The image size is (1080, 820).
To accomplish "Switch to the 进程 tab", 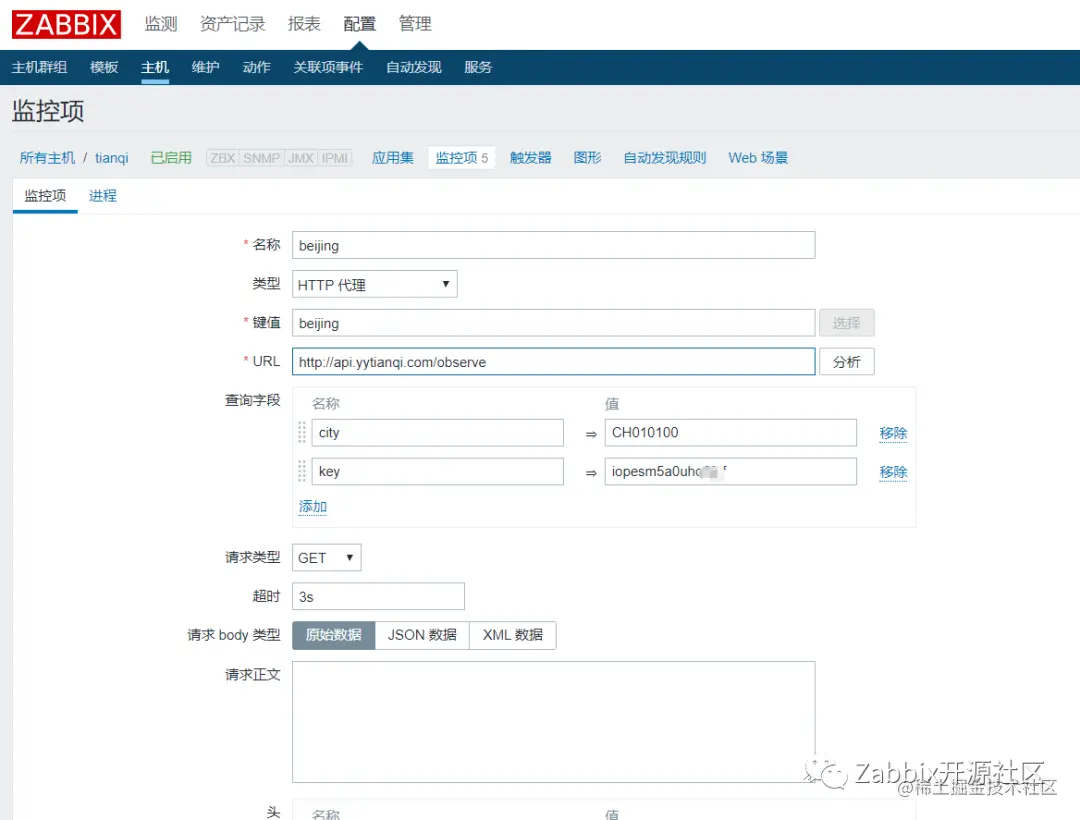I will click(102, 196).
